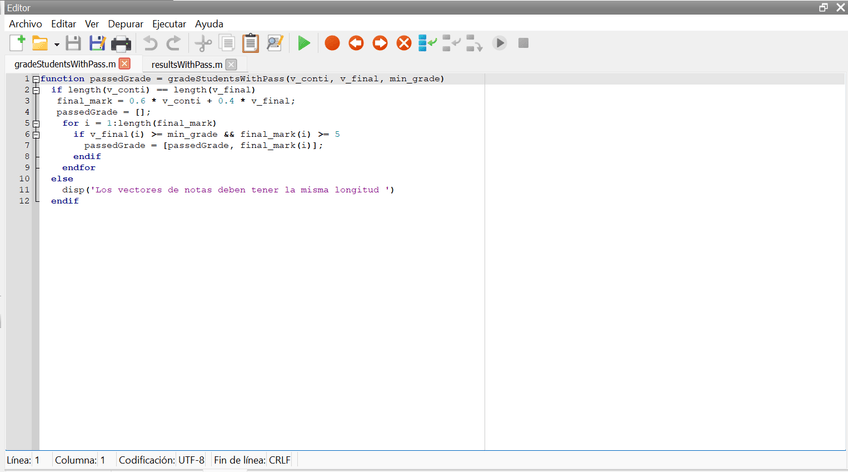The height and width of the screenshot is (472, 848).
Task: Collapse the for loop fold on line 5
Action: [36, 123]
